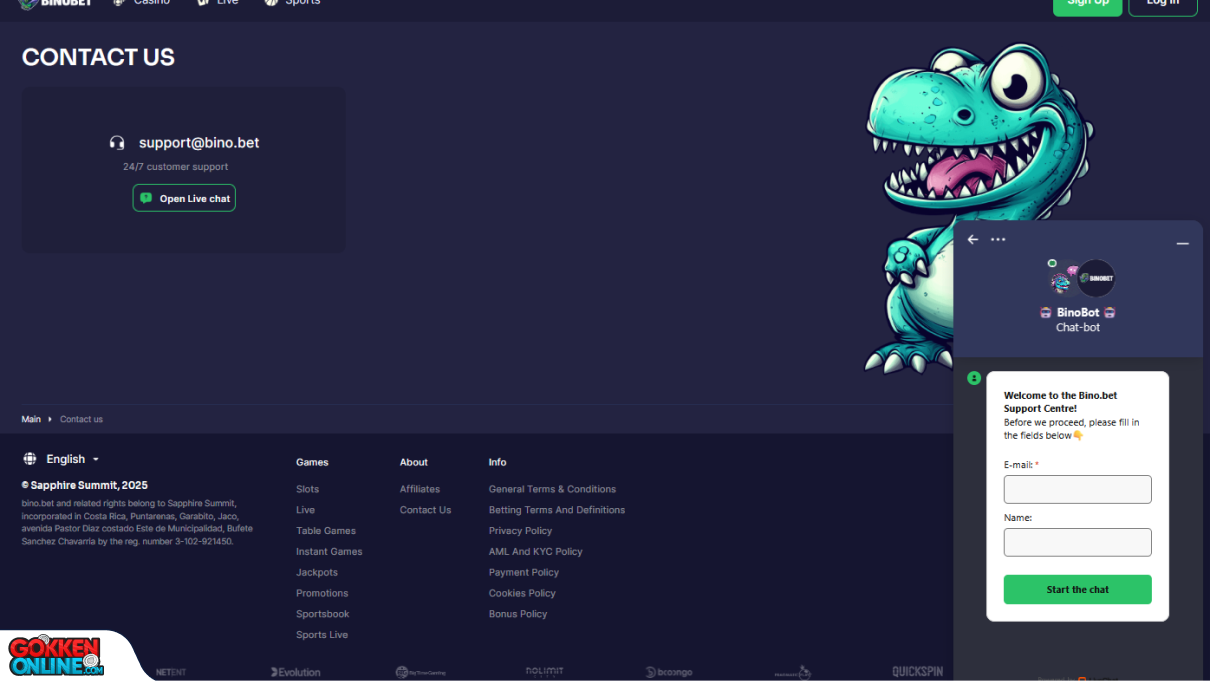Click the green bot icon beside welcome message
The image size is (1210, 681).
(x=974, y=378)
